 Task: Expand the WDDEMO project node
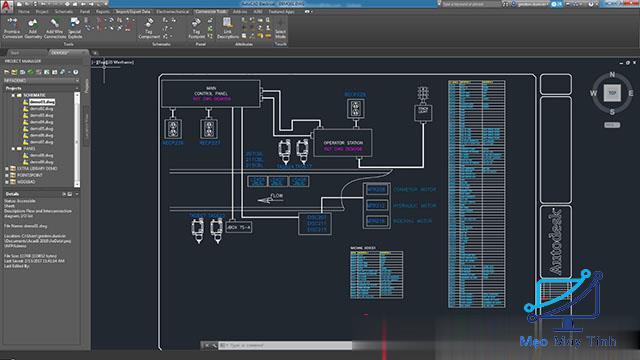[7, 182]
